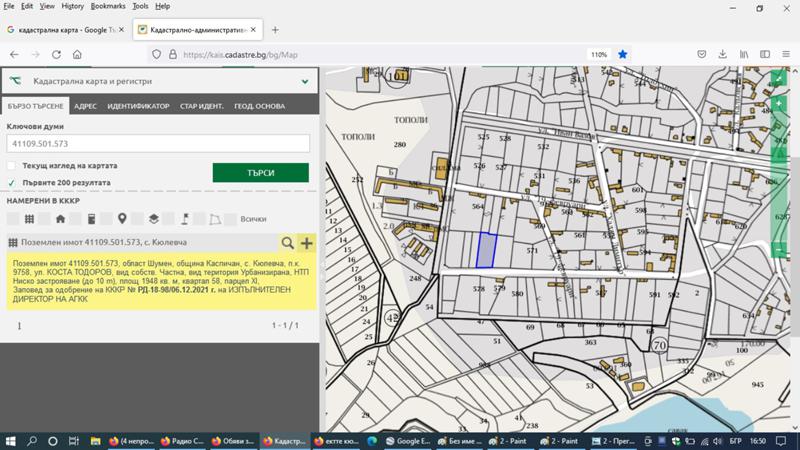Switch to the АДРЕС tab
The height and width of the screenshot is (450, 800).
[x=85, y=106]
